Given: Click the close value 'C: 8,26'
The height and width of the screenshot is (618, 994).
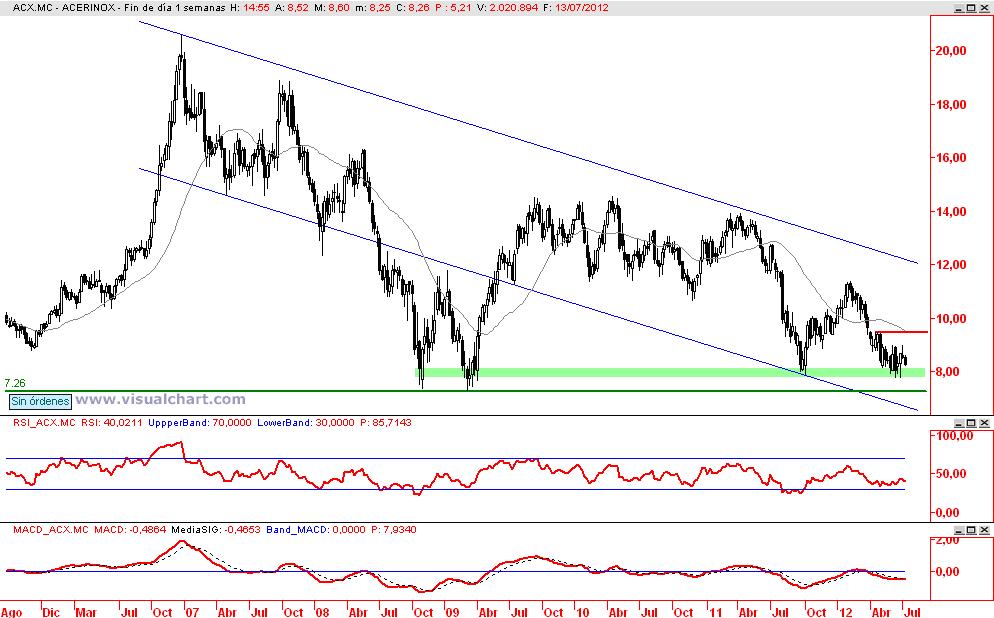Looking at the screenshot, I should pyautogui.click(x=414, y=8).
